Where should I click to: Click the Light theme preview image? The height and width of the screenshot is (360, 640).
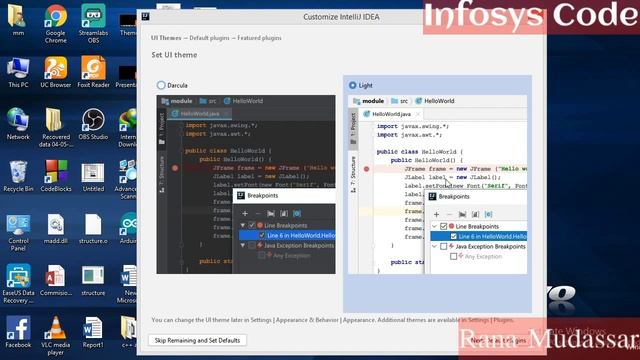[437, 184]
